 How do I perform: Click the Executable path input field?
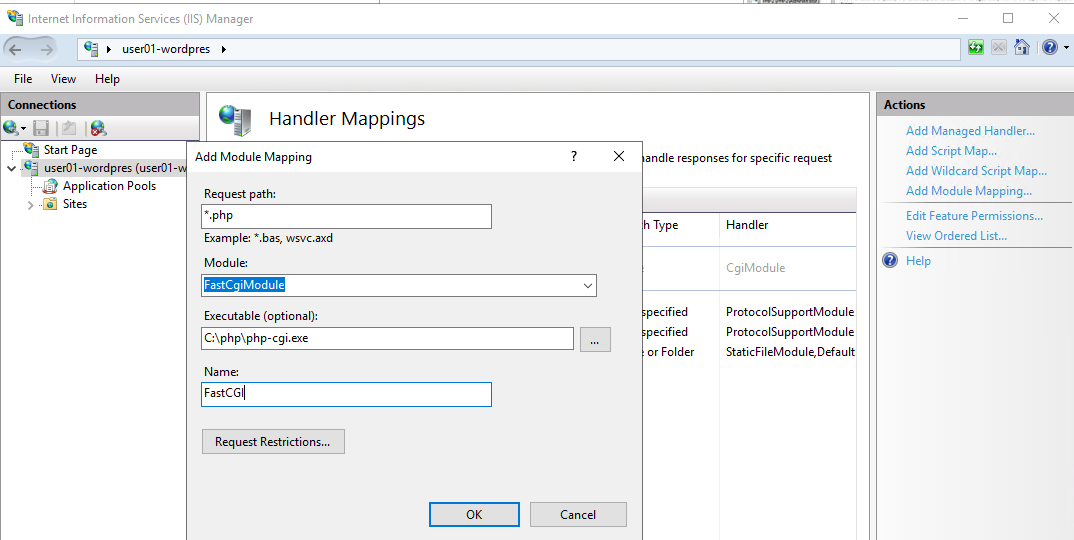click(x=388, y=338)
